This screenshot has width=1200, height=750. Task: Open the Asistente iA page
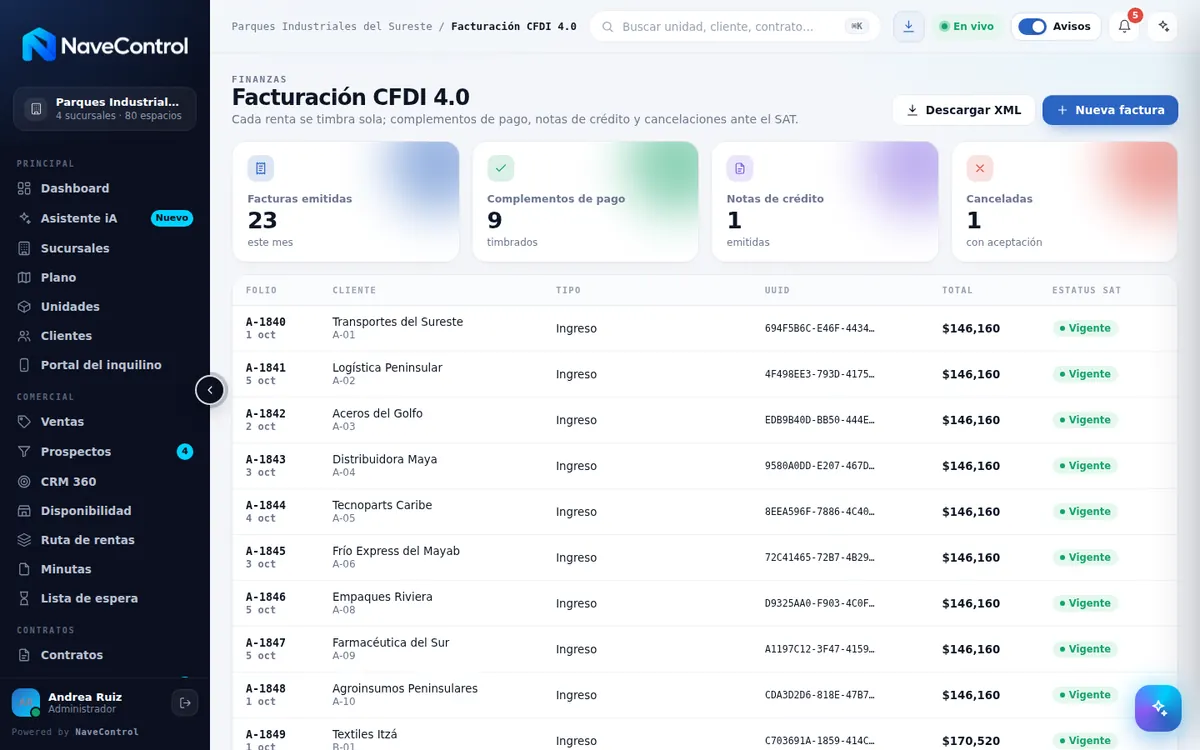104,218
